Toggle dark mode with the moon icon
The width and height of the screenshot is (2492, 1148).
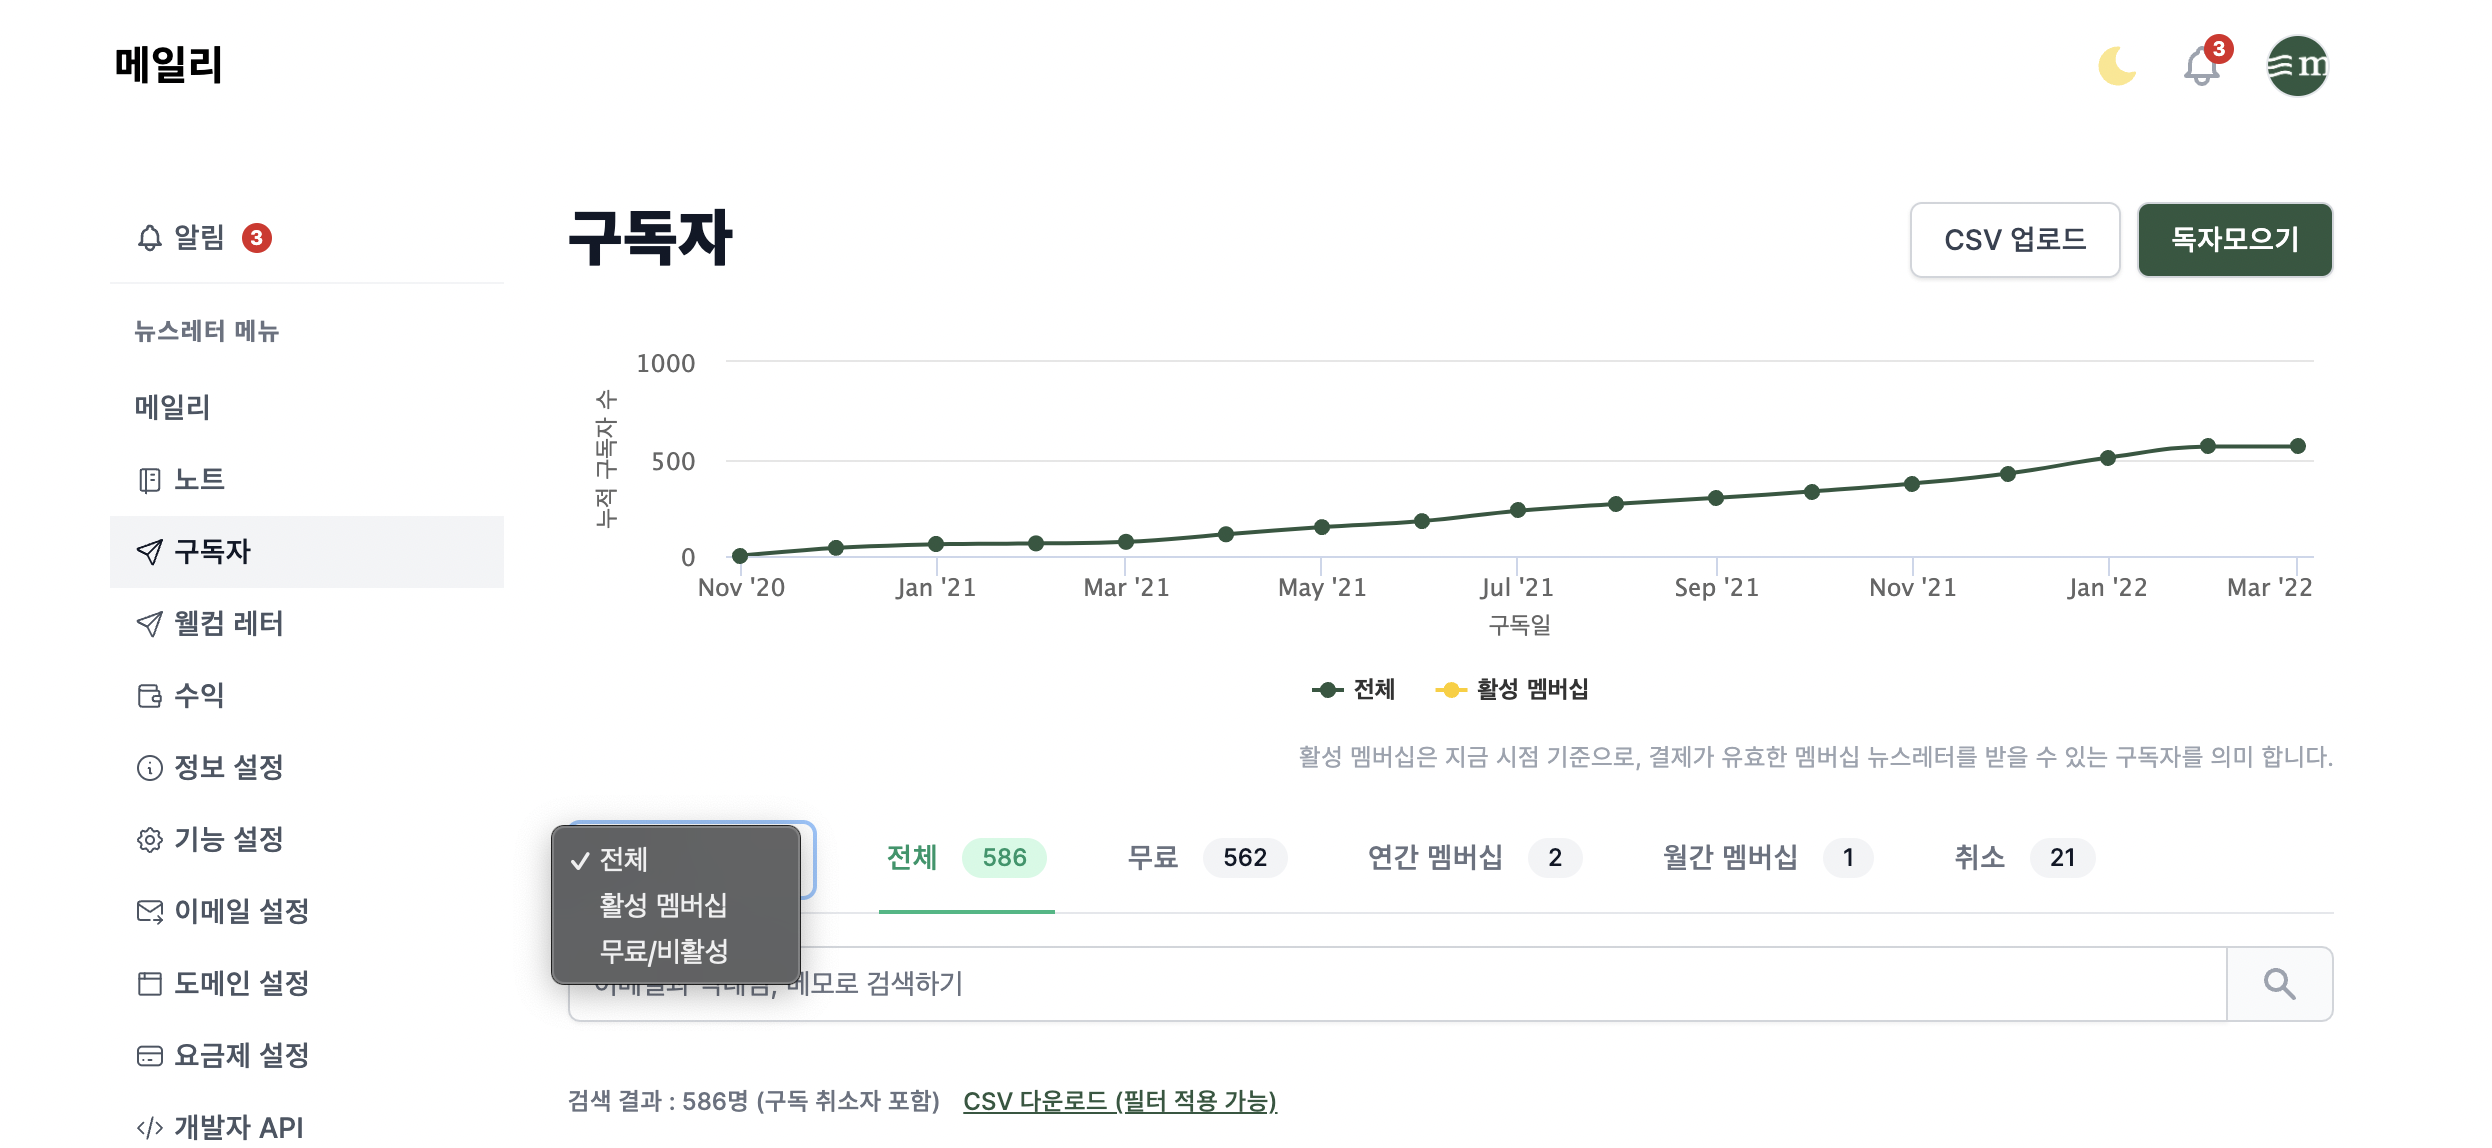coord(2116,66)
